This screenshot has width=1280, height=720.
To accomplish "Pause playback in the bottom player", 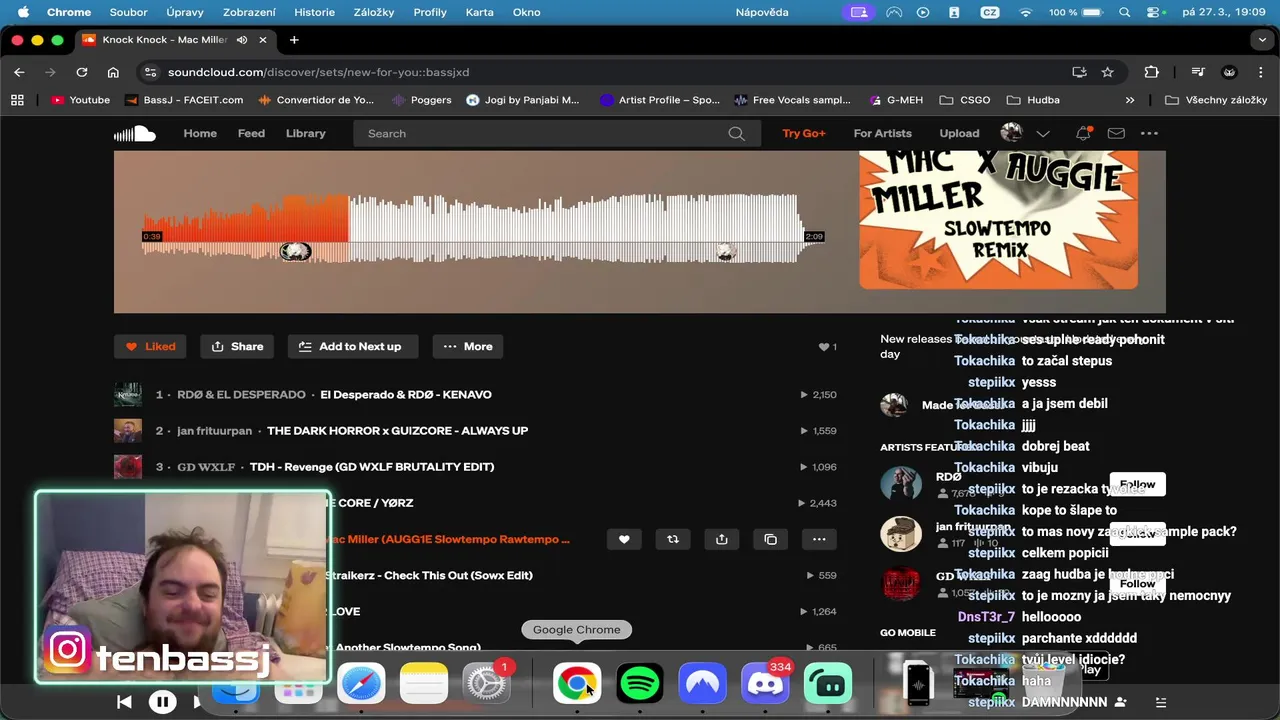I will click(162, 702).
